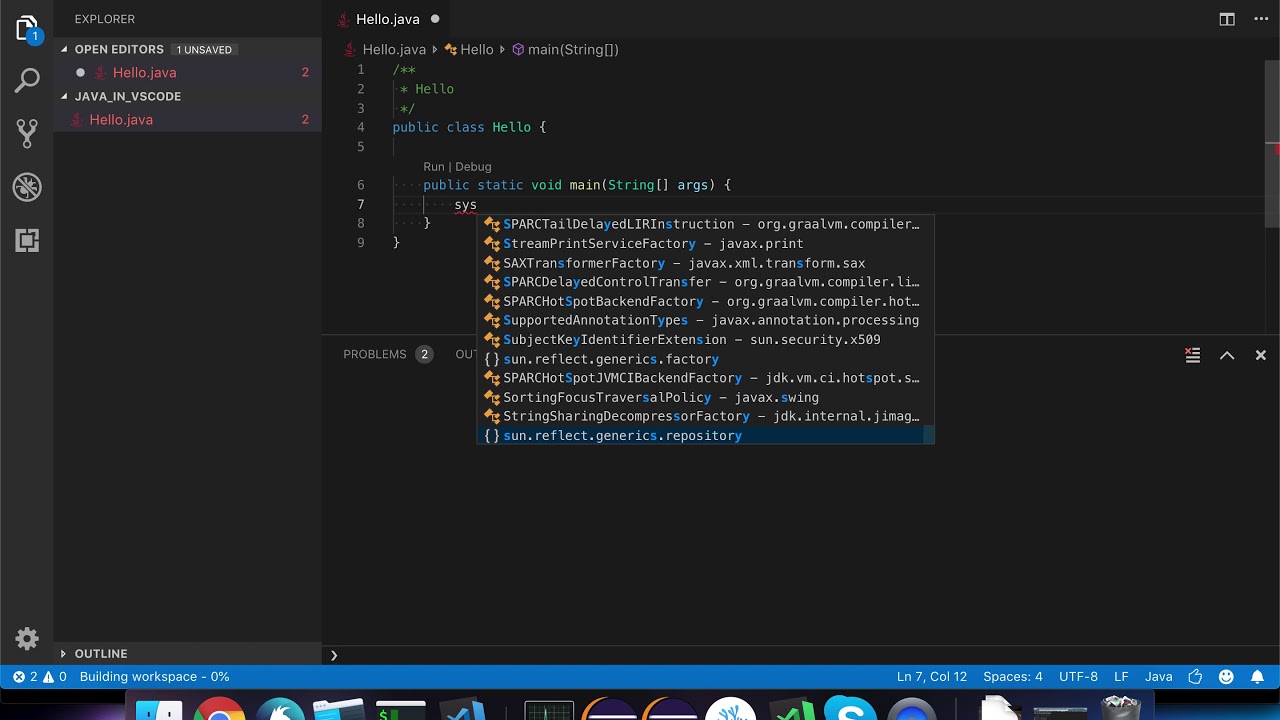Screen dimensions: 1280x720
Task: Choose SPARCDelayedControlTransfer suggestion
Action: [705, 282]
